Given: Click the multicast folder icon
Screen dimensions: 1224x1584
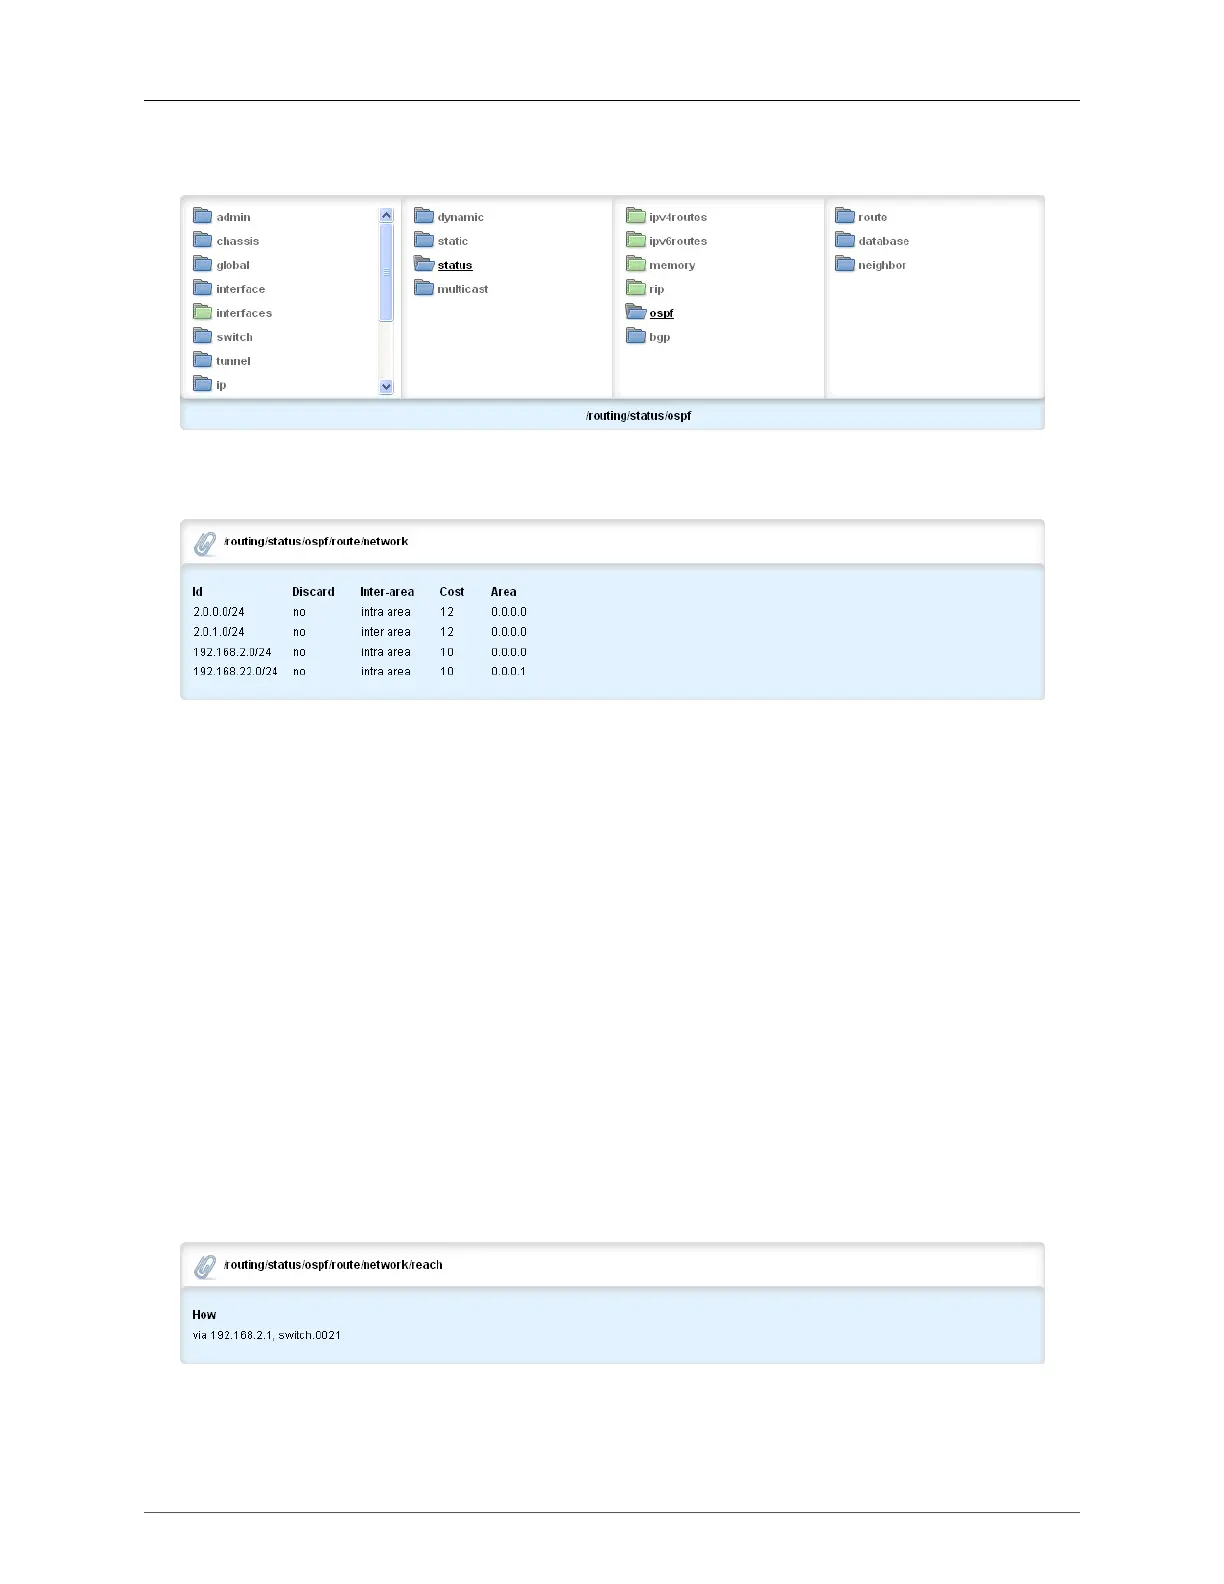Looking at the screenshot, I should coord(424,288).
